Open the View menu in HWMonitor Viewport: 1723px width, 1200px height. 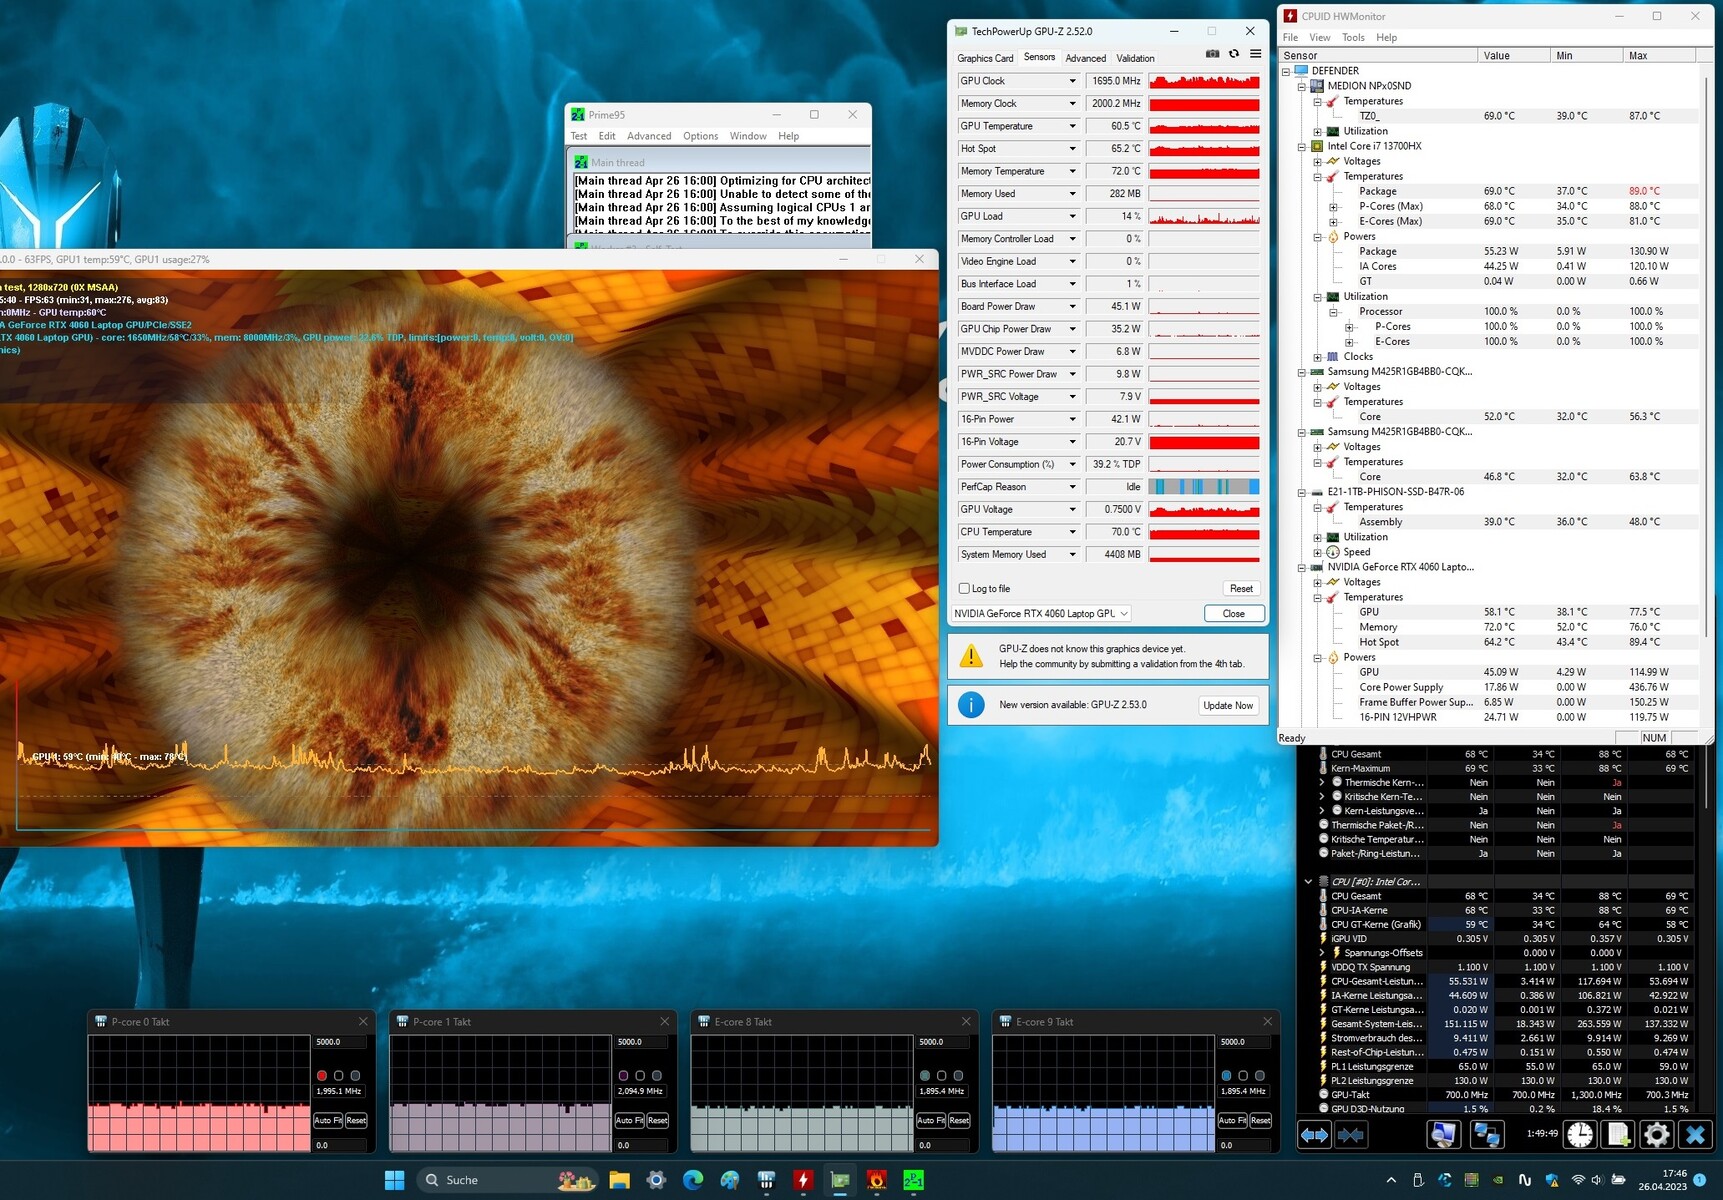[1320, 37]
